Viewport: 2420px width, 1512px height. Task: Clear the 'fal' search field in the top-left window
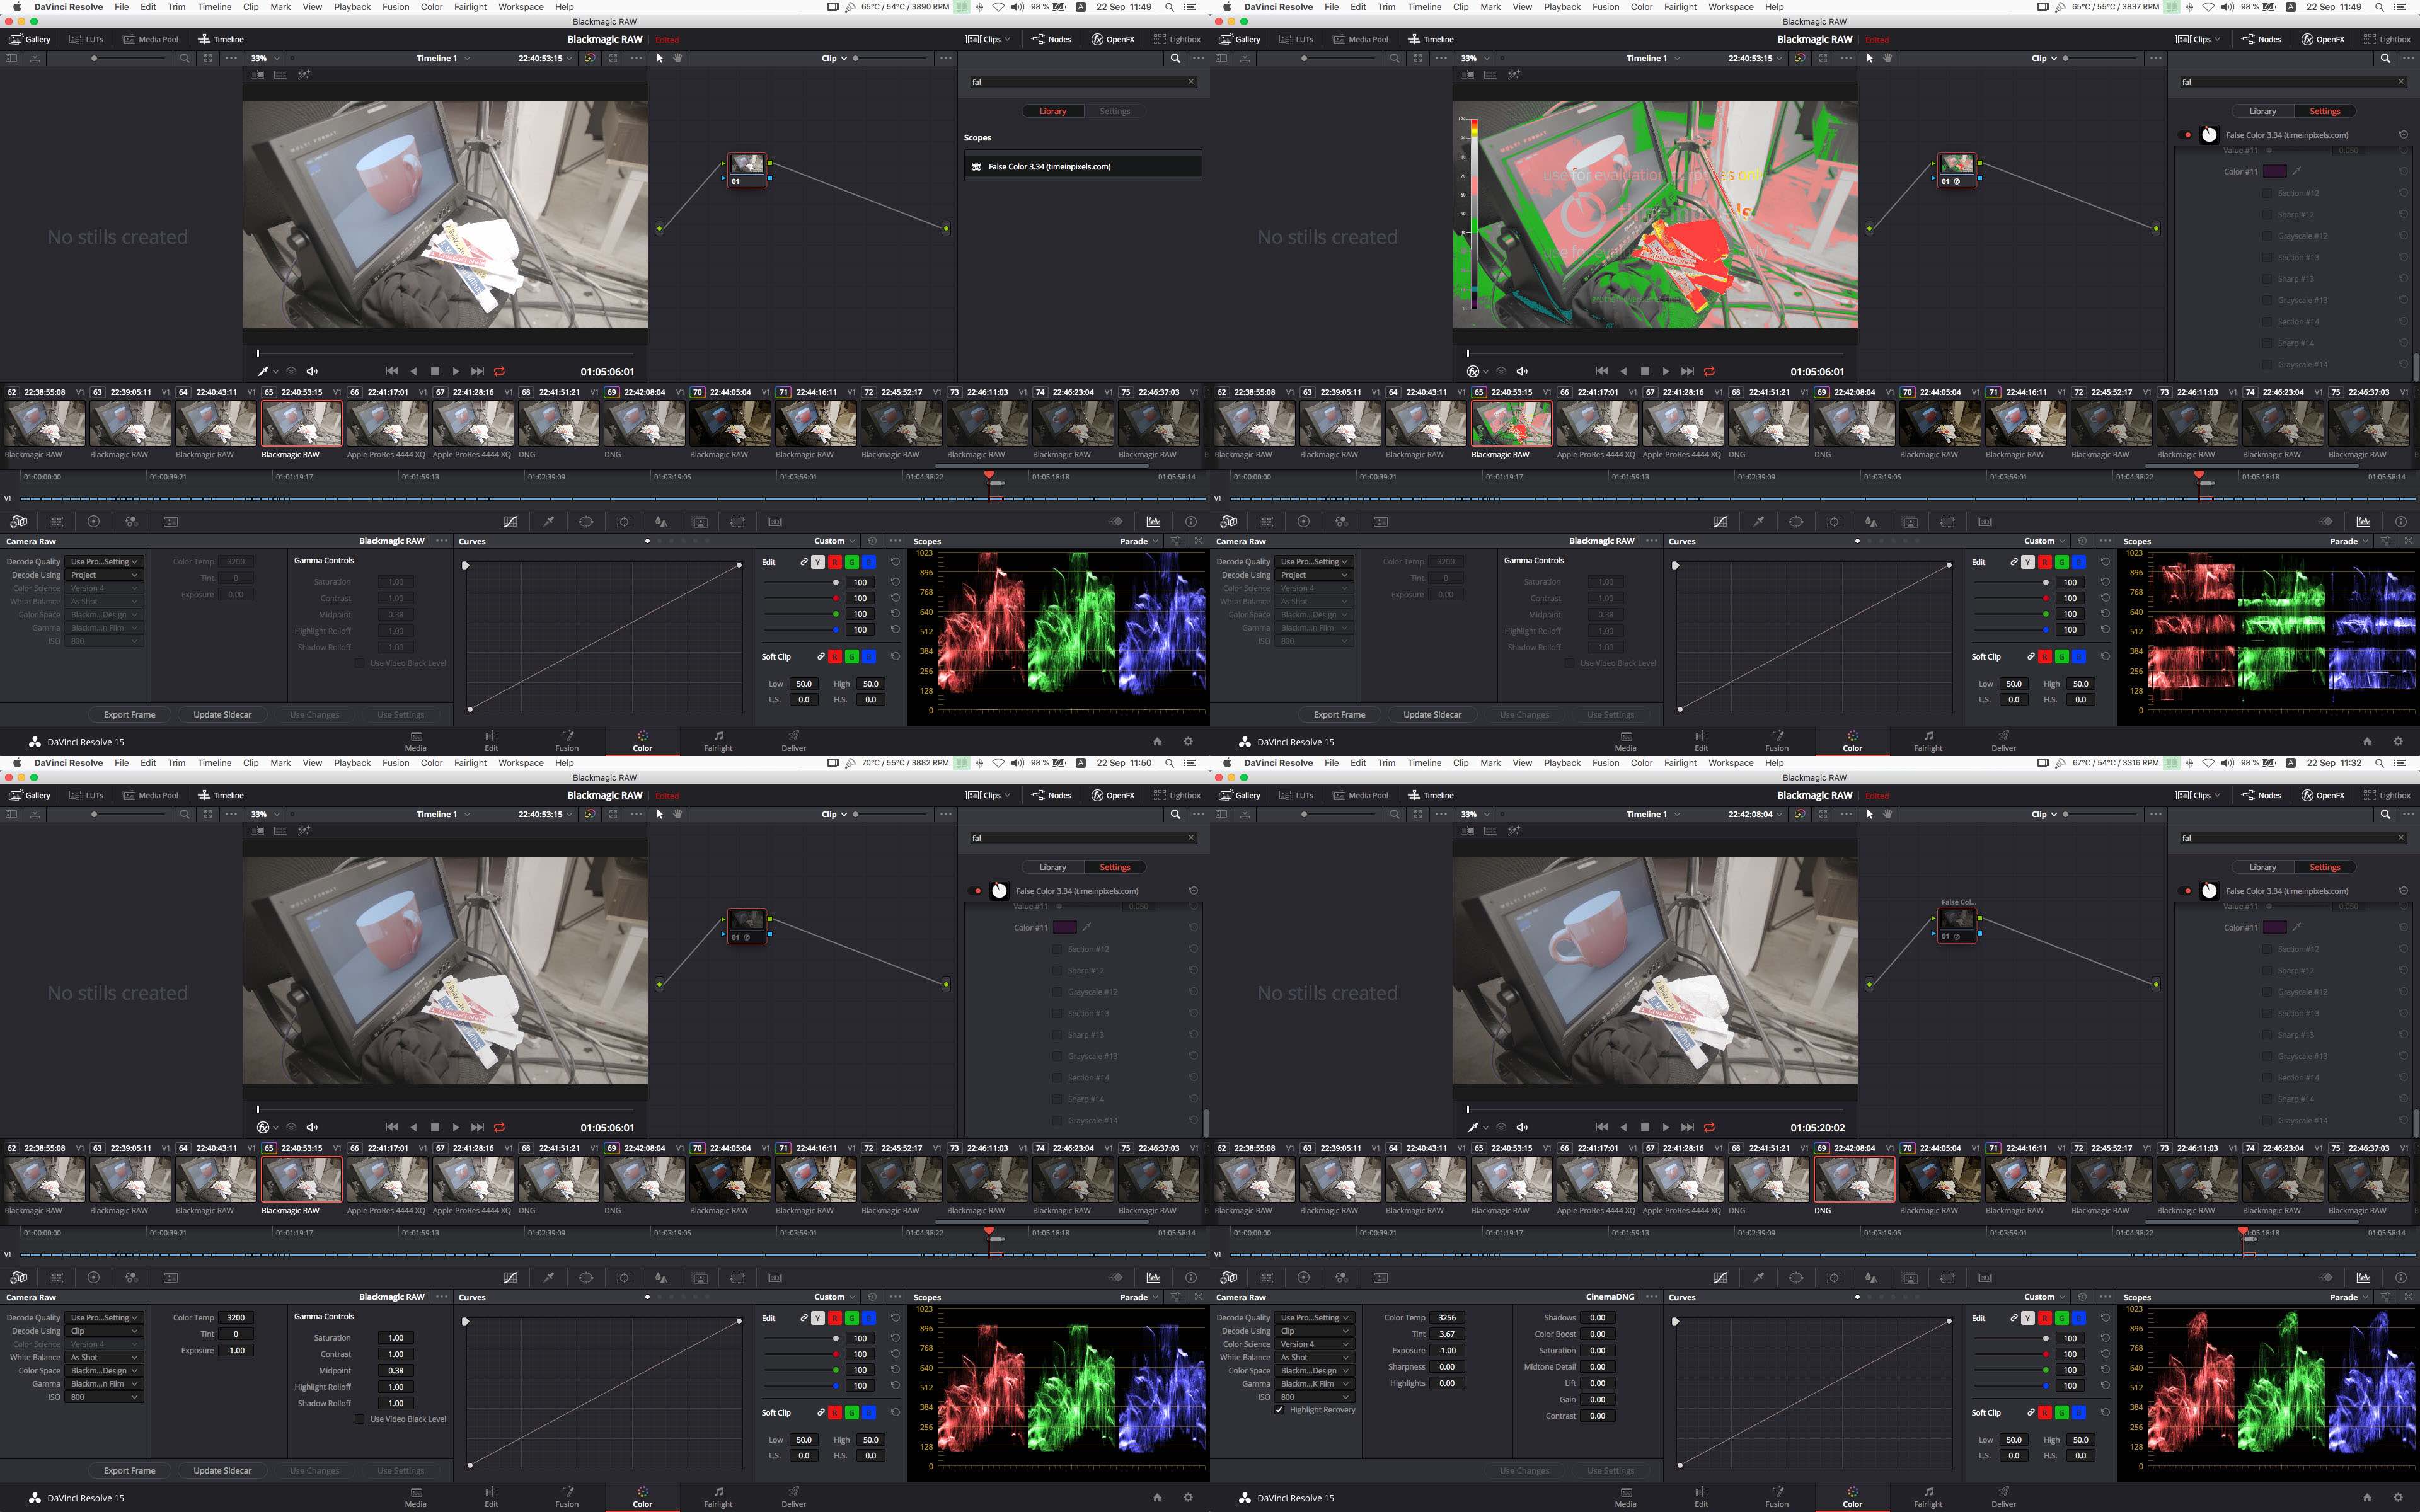1191,82
